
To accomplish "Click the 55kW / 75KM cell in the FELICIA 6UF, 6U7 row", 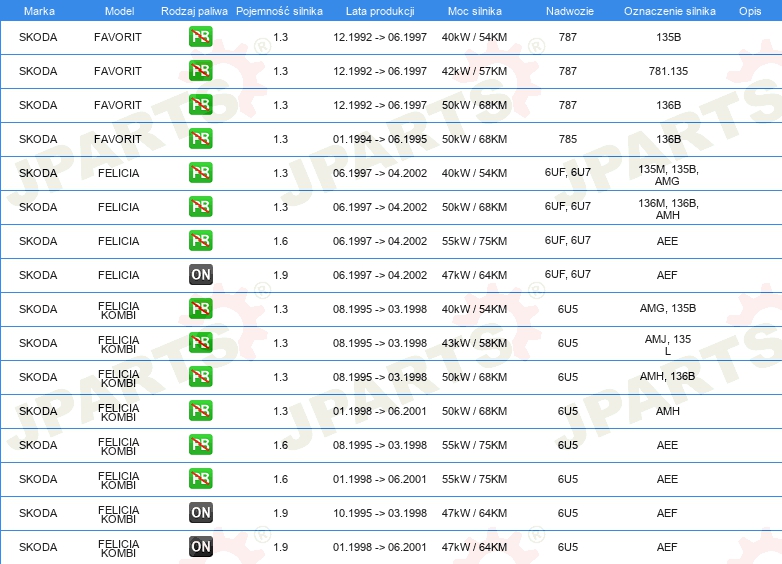I will pyautogui.click(x=474, y=241).
